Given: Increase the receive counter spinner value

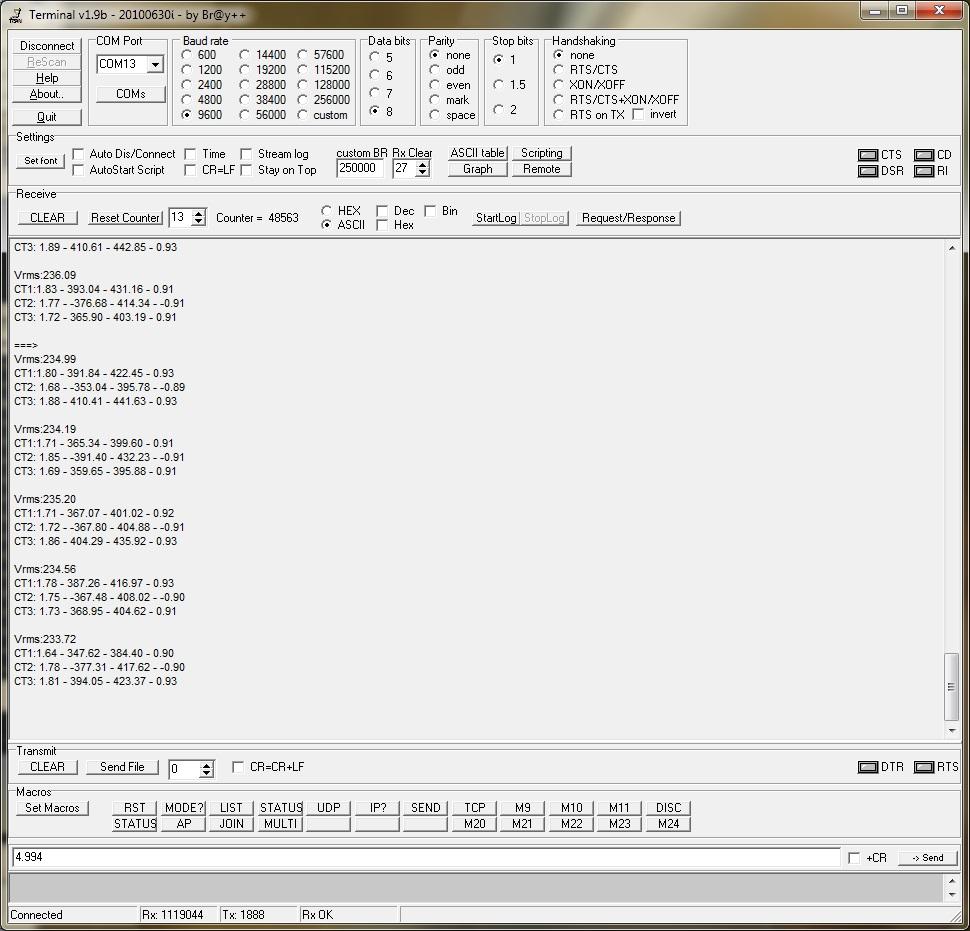Looking at the screenshot, I should coord(199,213).
